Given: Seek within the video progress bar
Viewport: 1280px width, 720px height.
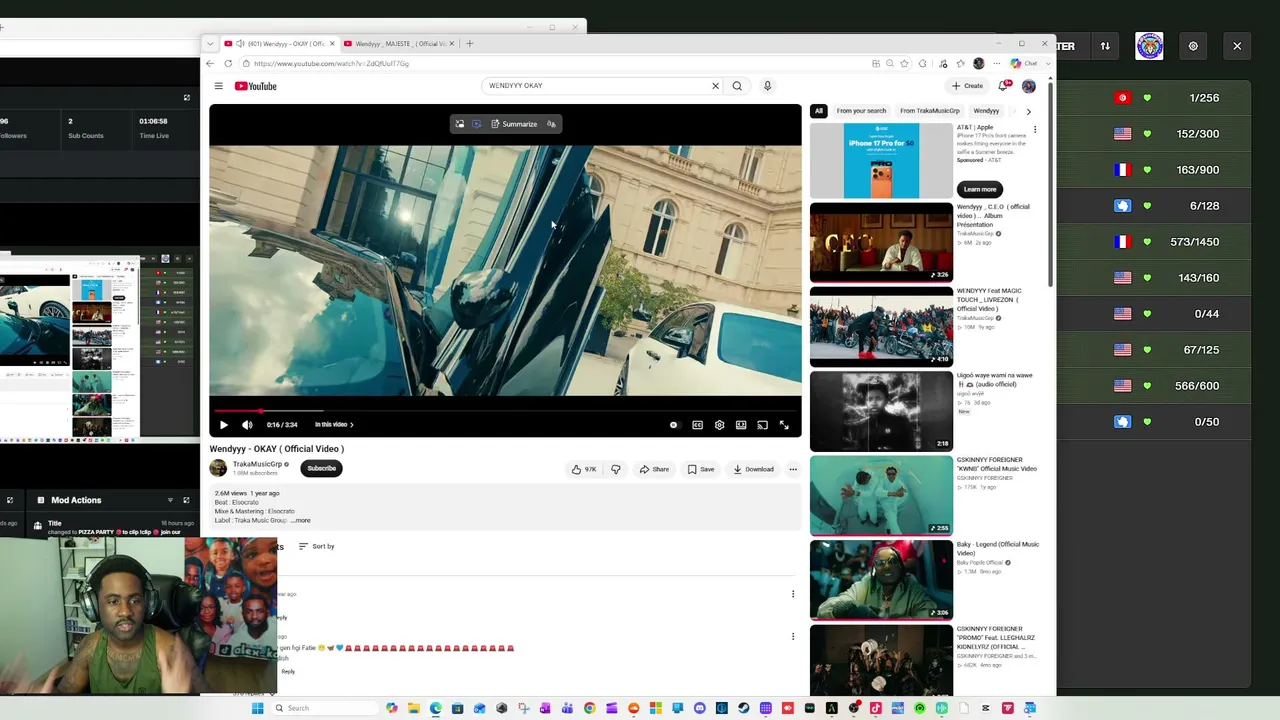Looking at the screenshot, I should pyautogui.click(x=505, y=410).
